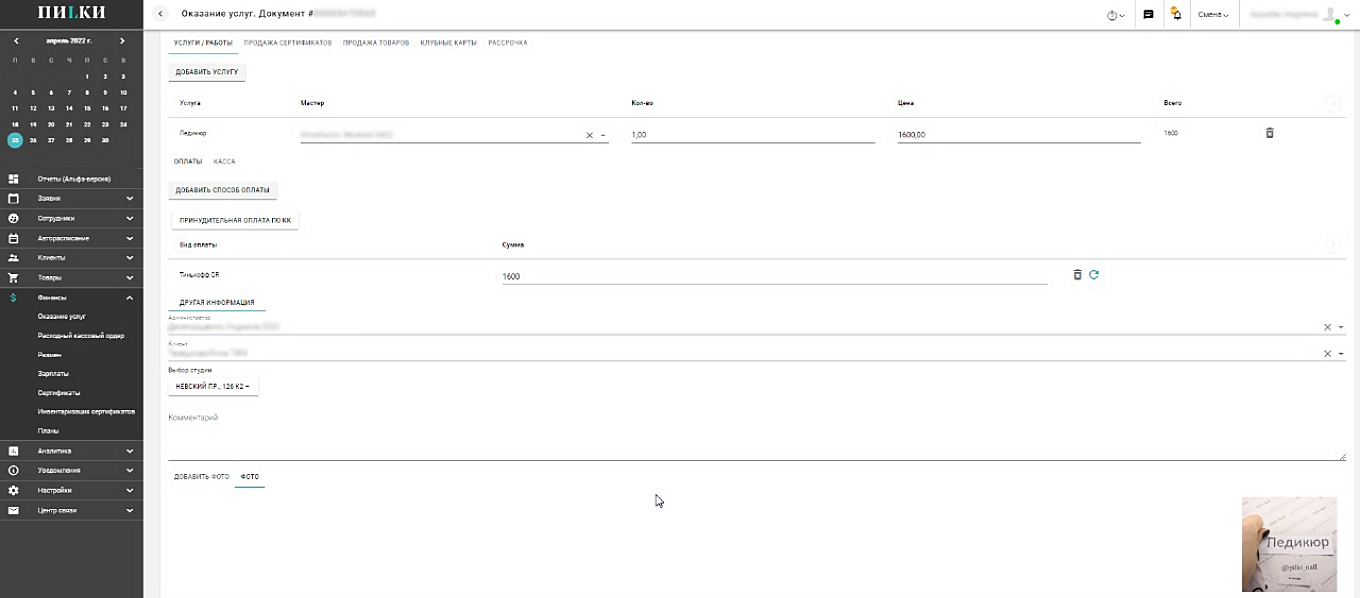Click the Аналитика chart icon
Image resolution: width=1360 pixels, height=598 pixels.
pyautogui.click(x=14, y=451)
